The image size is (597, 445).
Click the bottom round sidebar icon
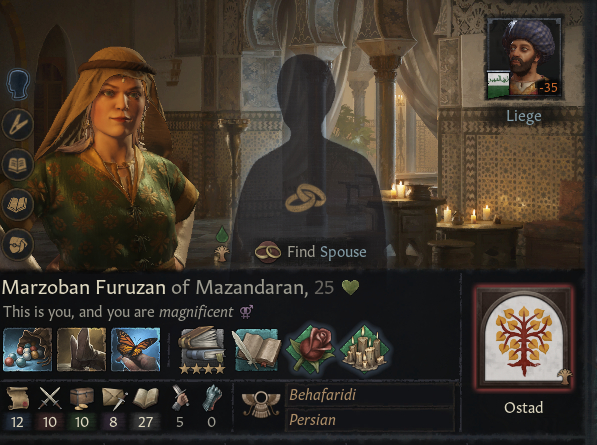pos(18,244)
